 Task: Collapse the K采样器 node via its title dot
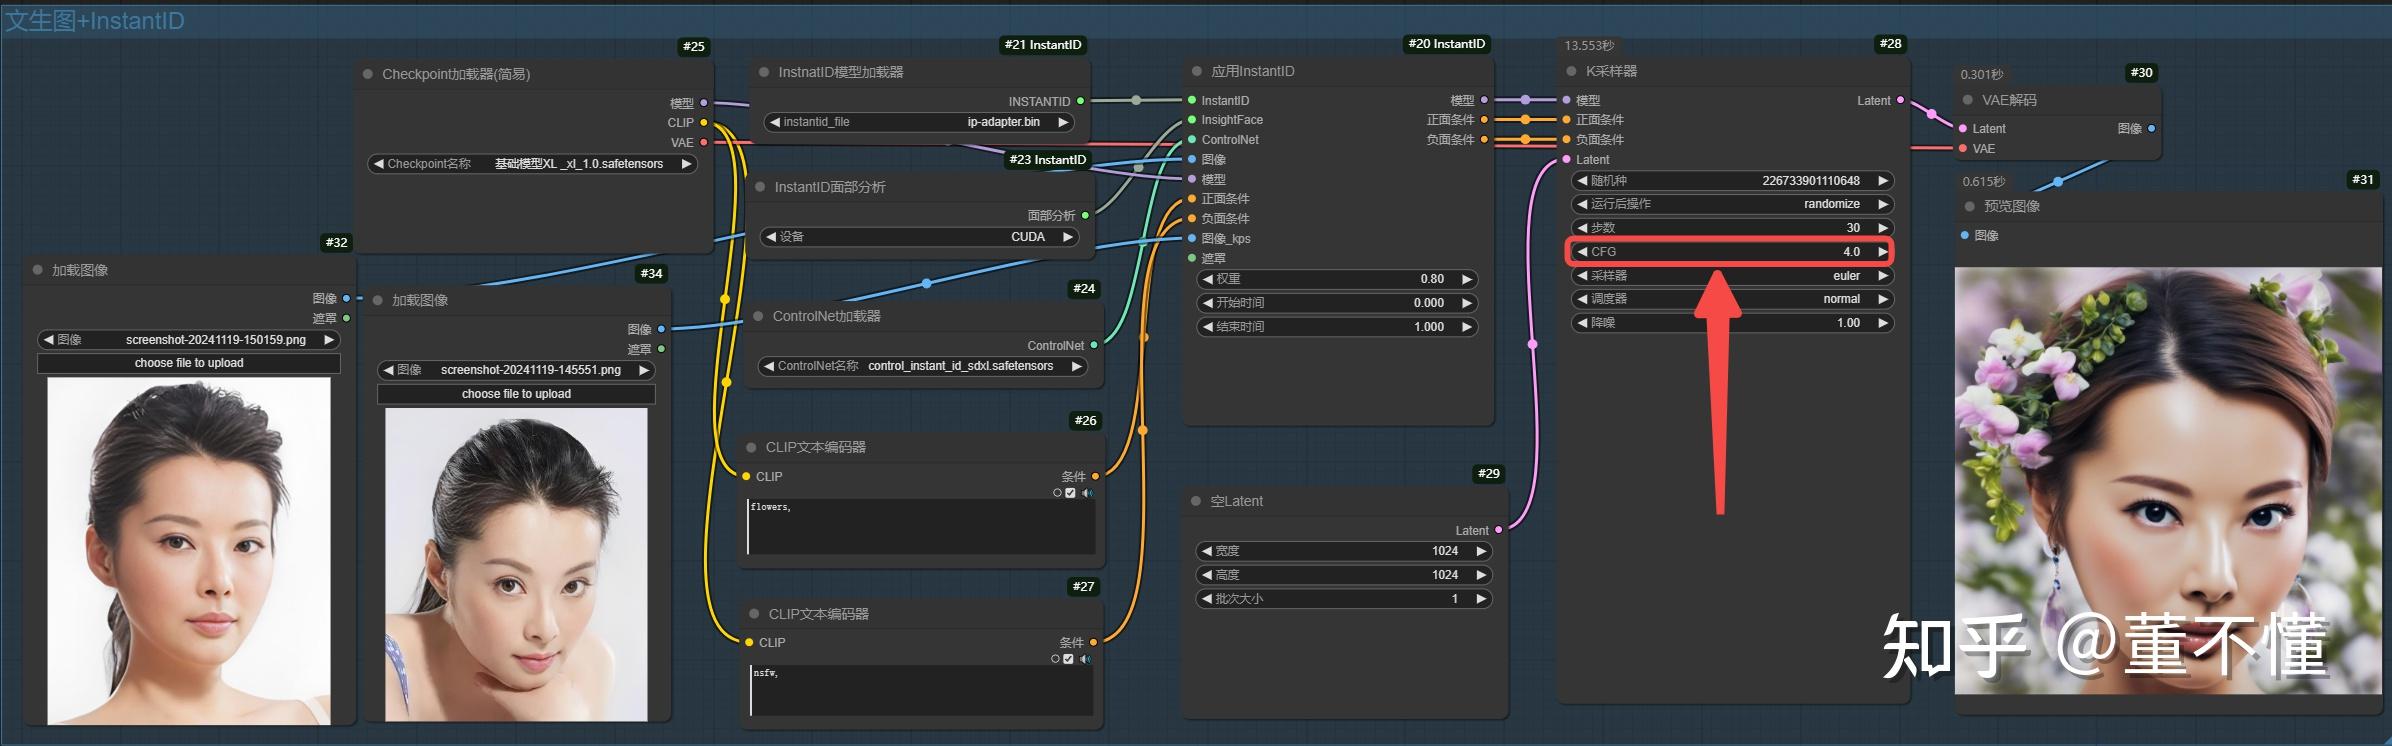1571,71
